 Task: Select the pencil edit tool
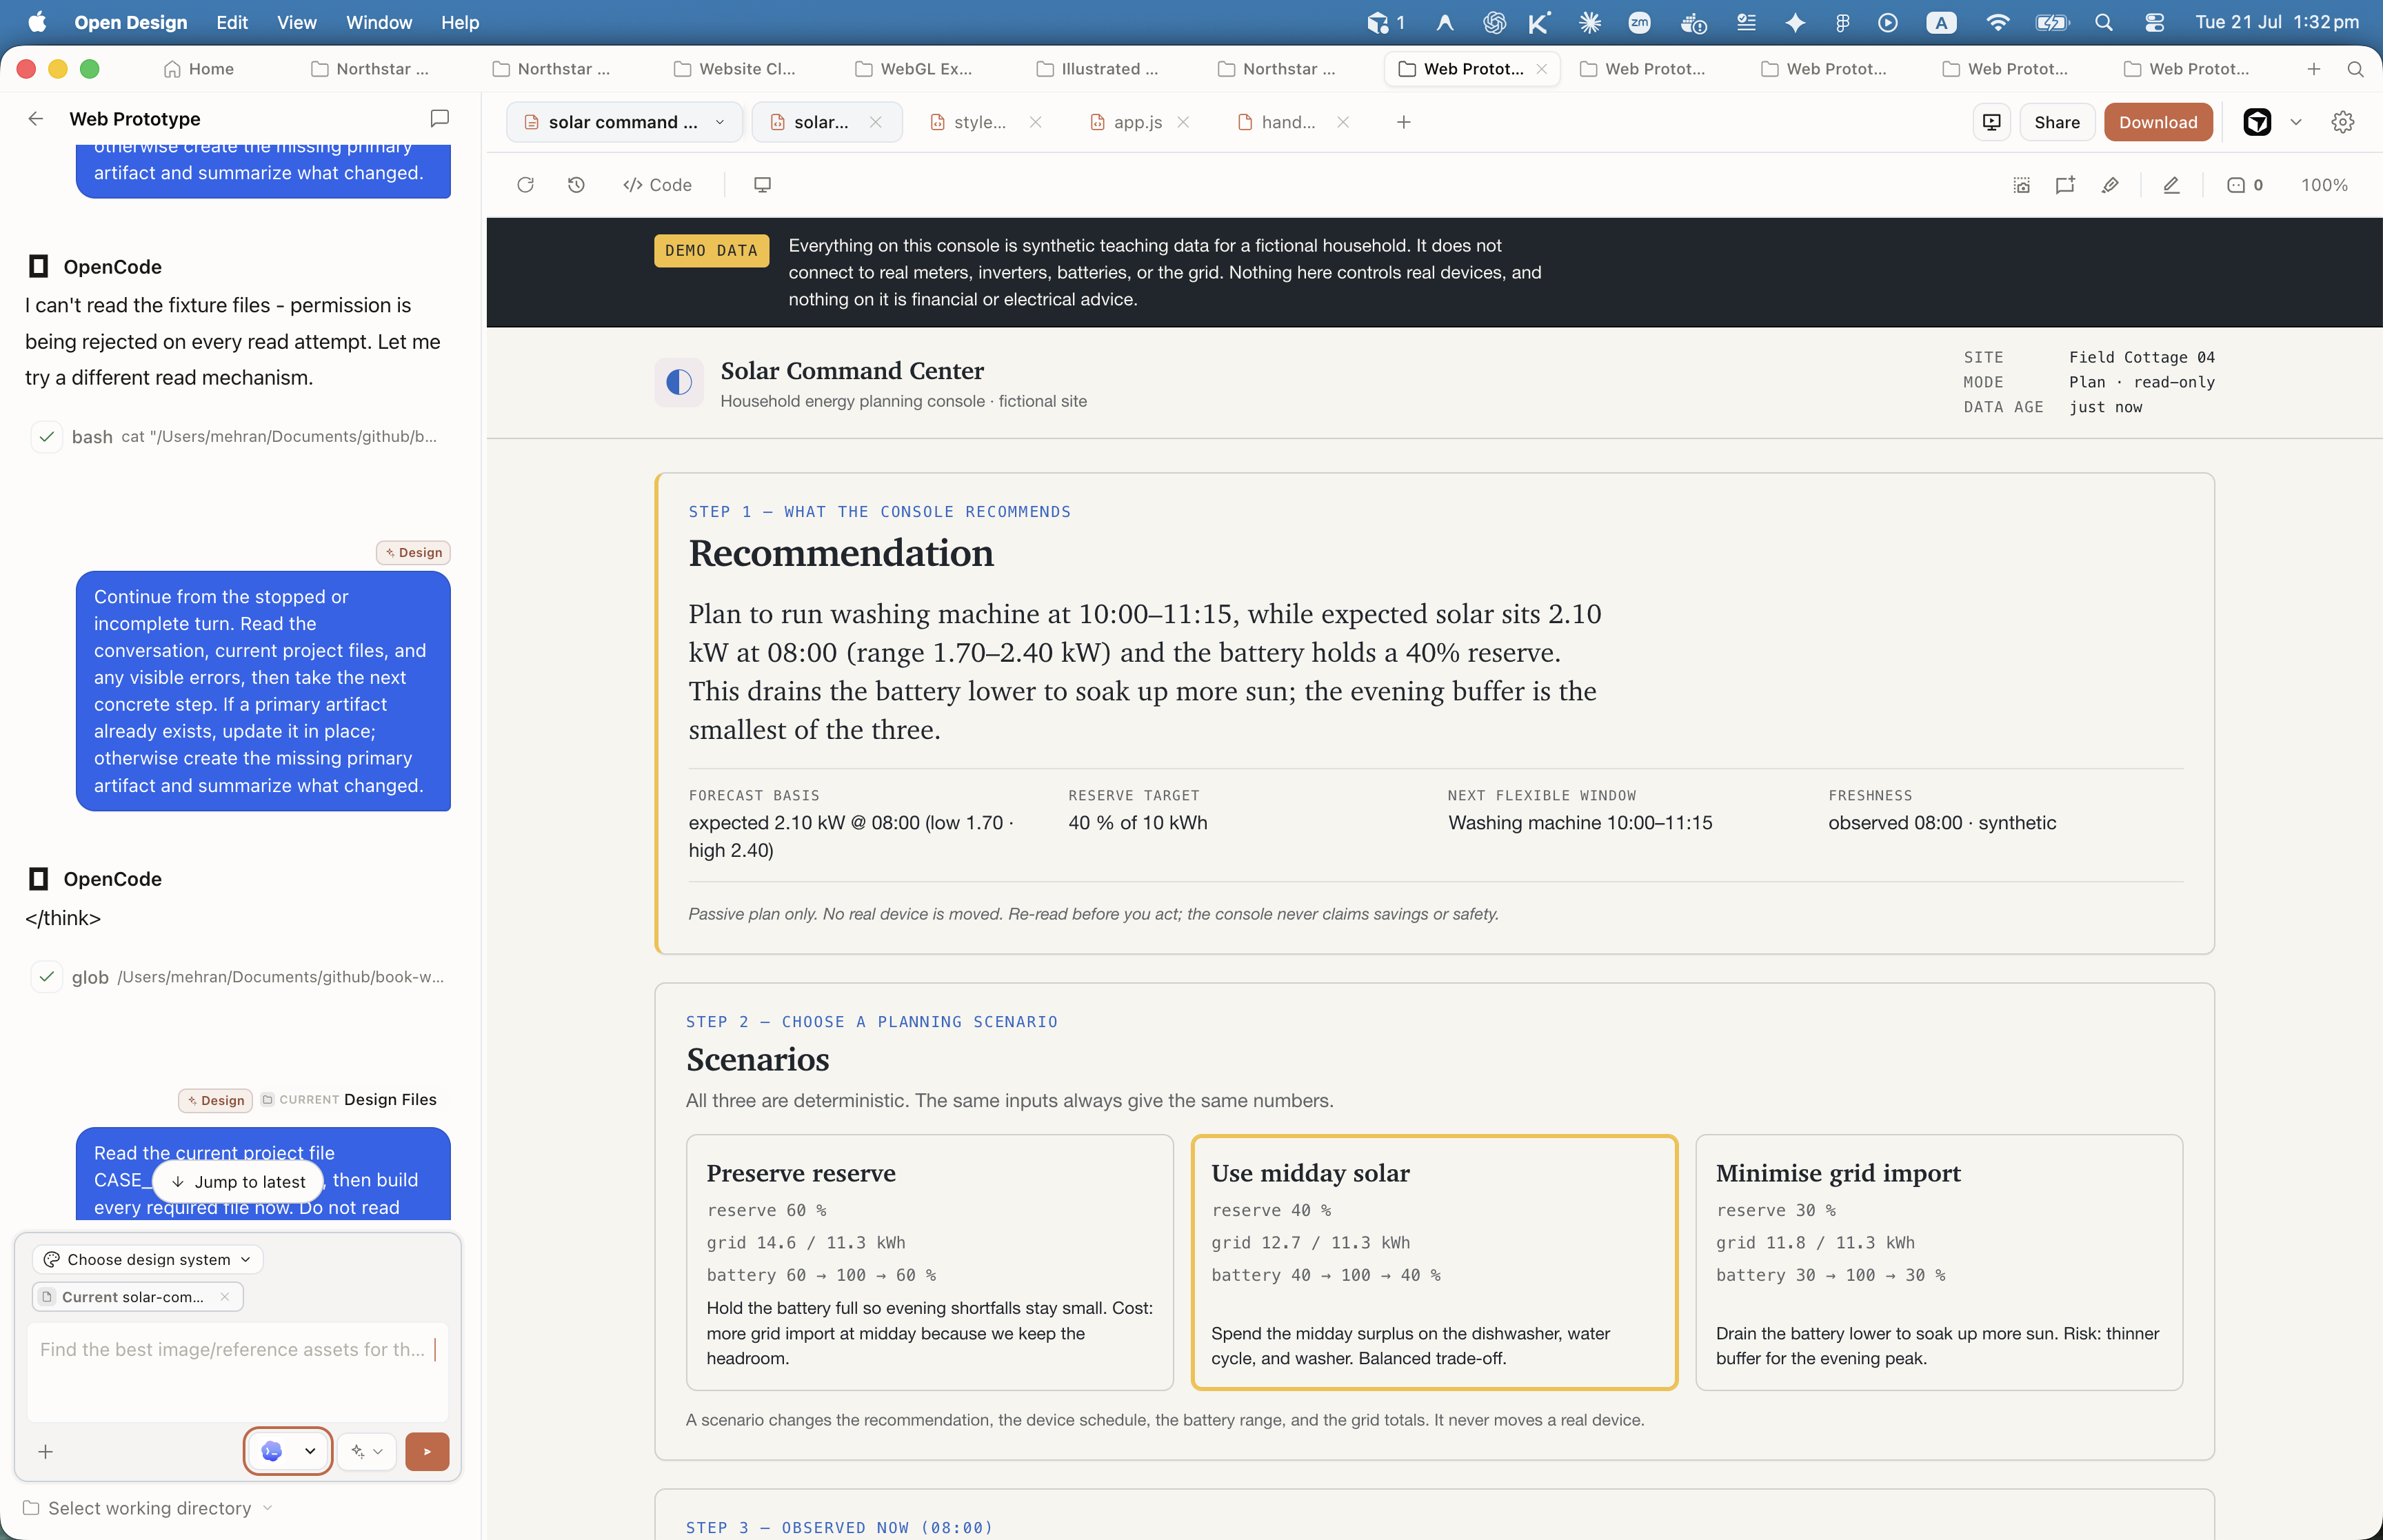tap(2171, 185)
